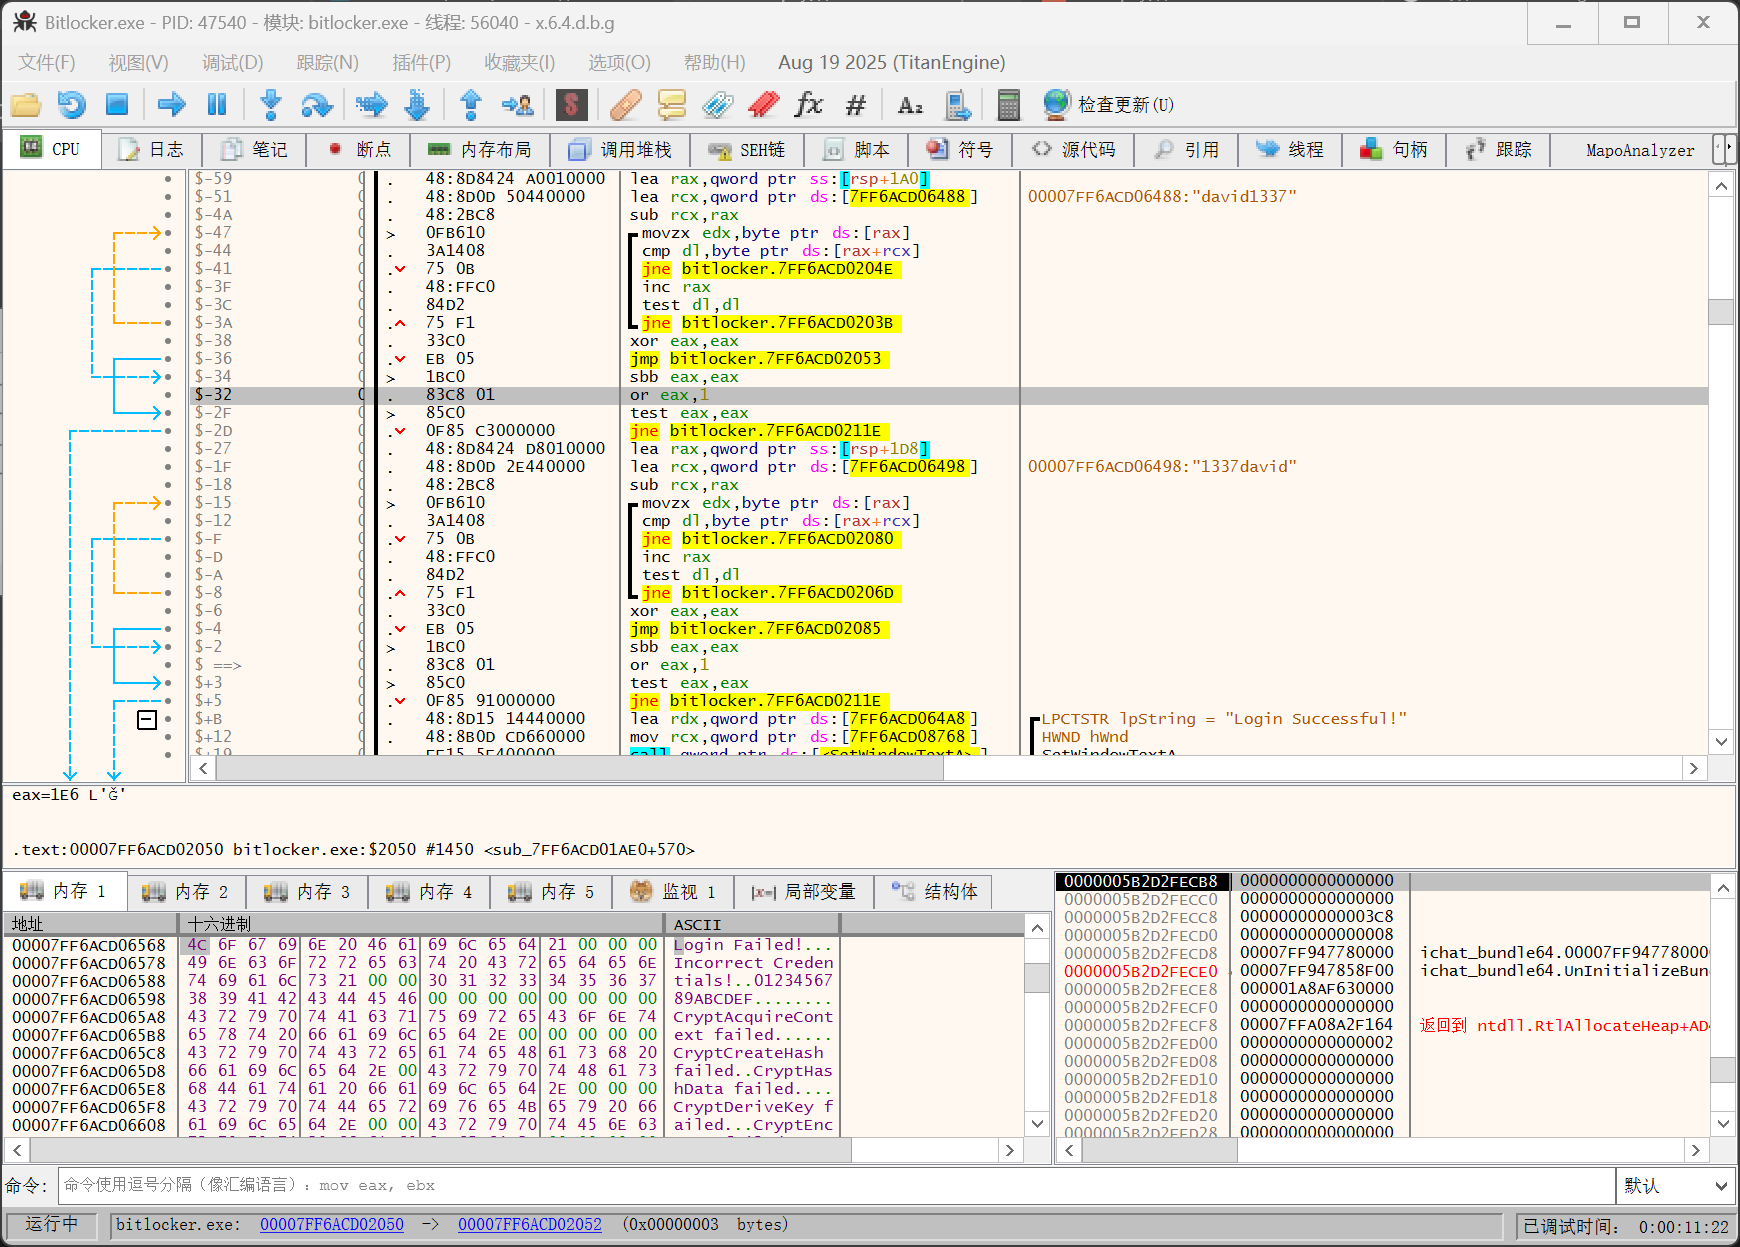Toggle breakpoint on the $-32 line bullet
The height and width of the screenshot is (1247, 1740).
(168, 395)
